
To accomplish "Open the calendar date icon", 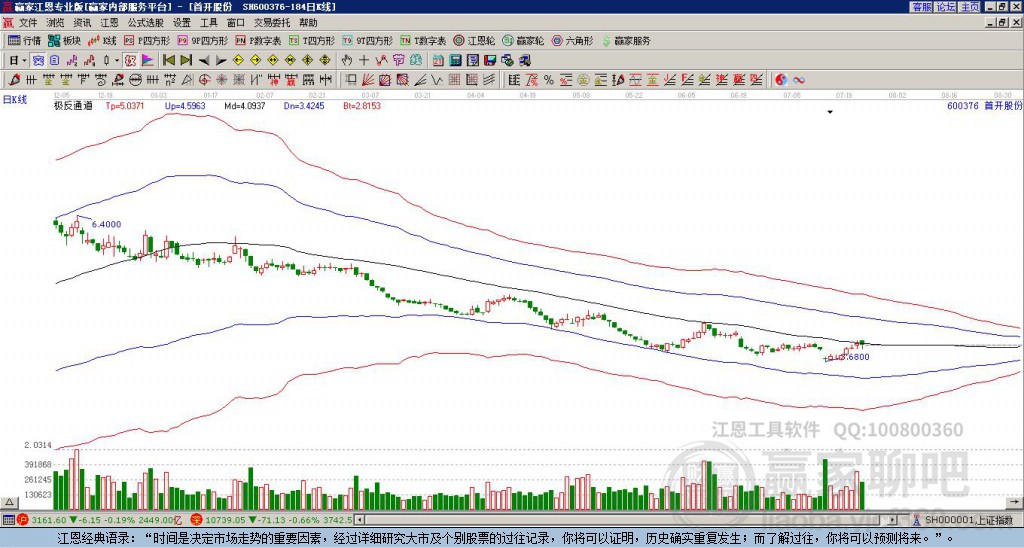I will tap(438, 61).
